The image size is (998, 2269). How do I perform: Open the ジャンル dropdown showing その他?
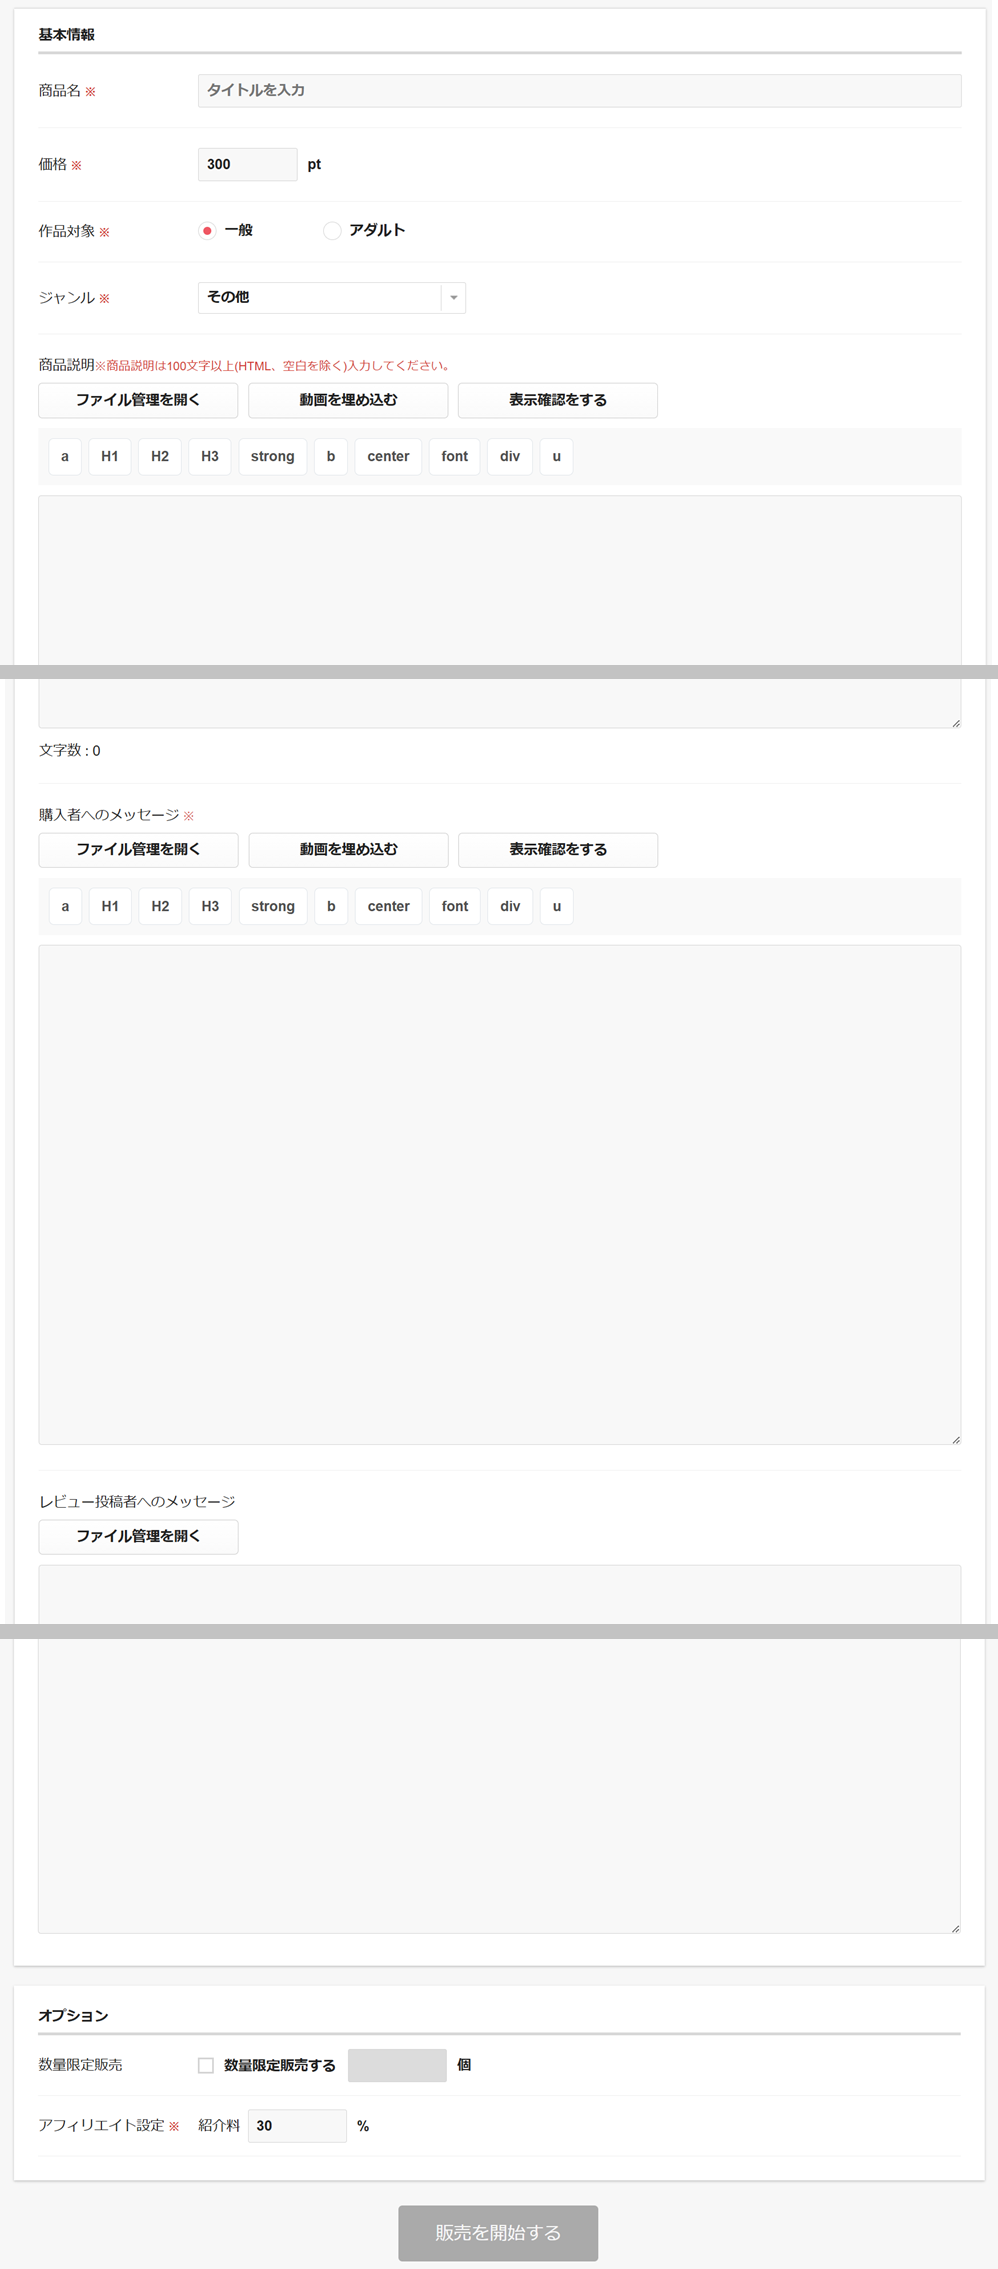point(331,298)
